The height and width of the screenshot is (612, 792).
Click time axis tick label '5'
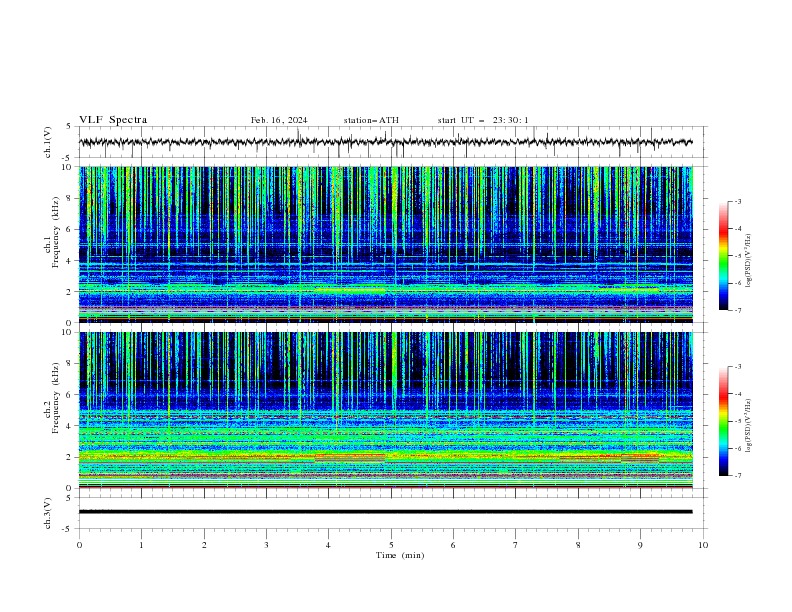(x=391, y=545)
